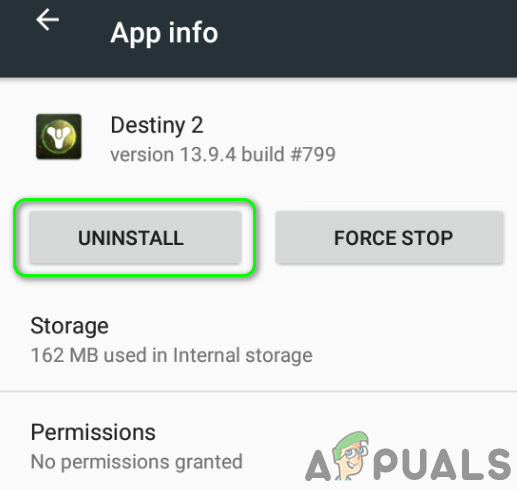Click the divider line below Storage
This screenshot has height=490, width=517.
point(258,391)
